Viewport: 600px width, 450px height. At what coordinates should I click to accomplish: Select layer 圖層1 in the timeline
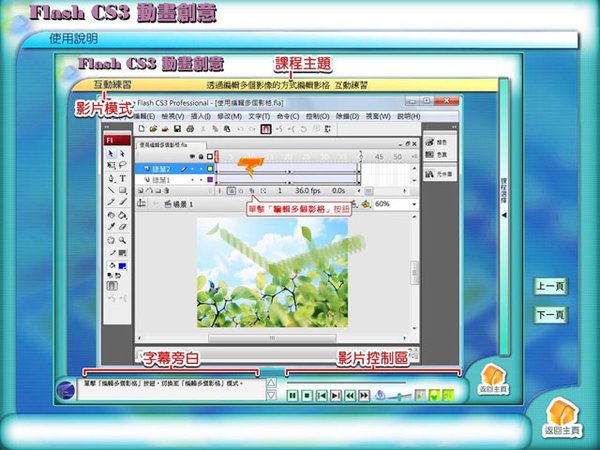[x=160, y=179]
